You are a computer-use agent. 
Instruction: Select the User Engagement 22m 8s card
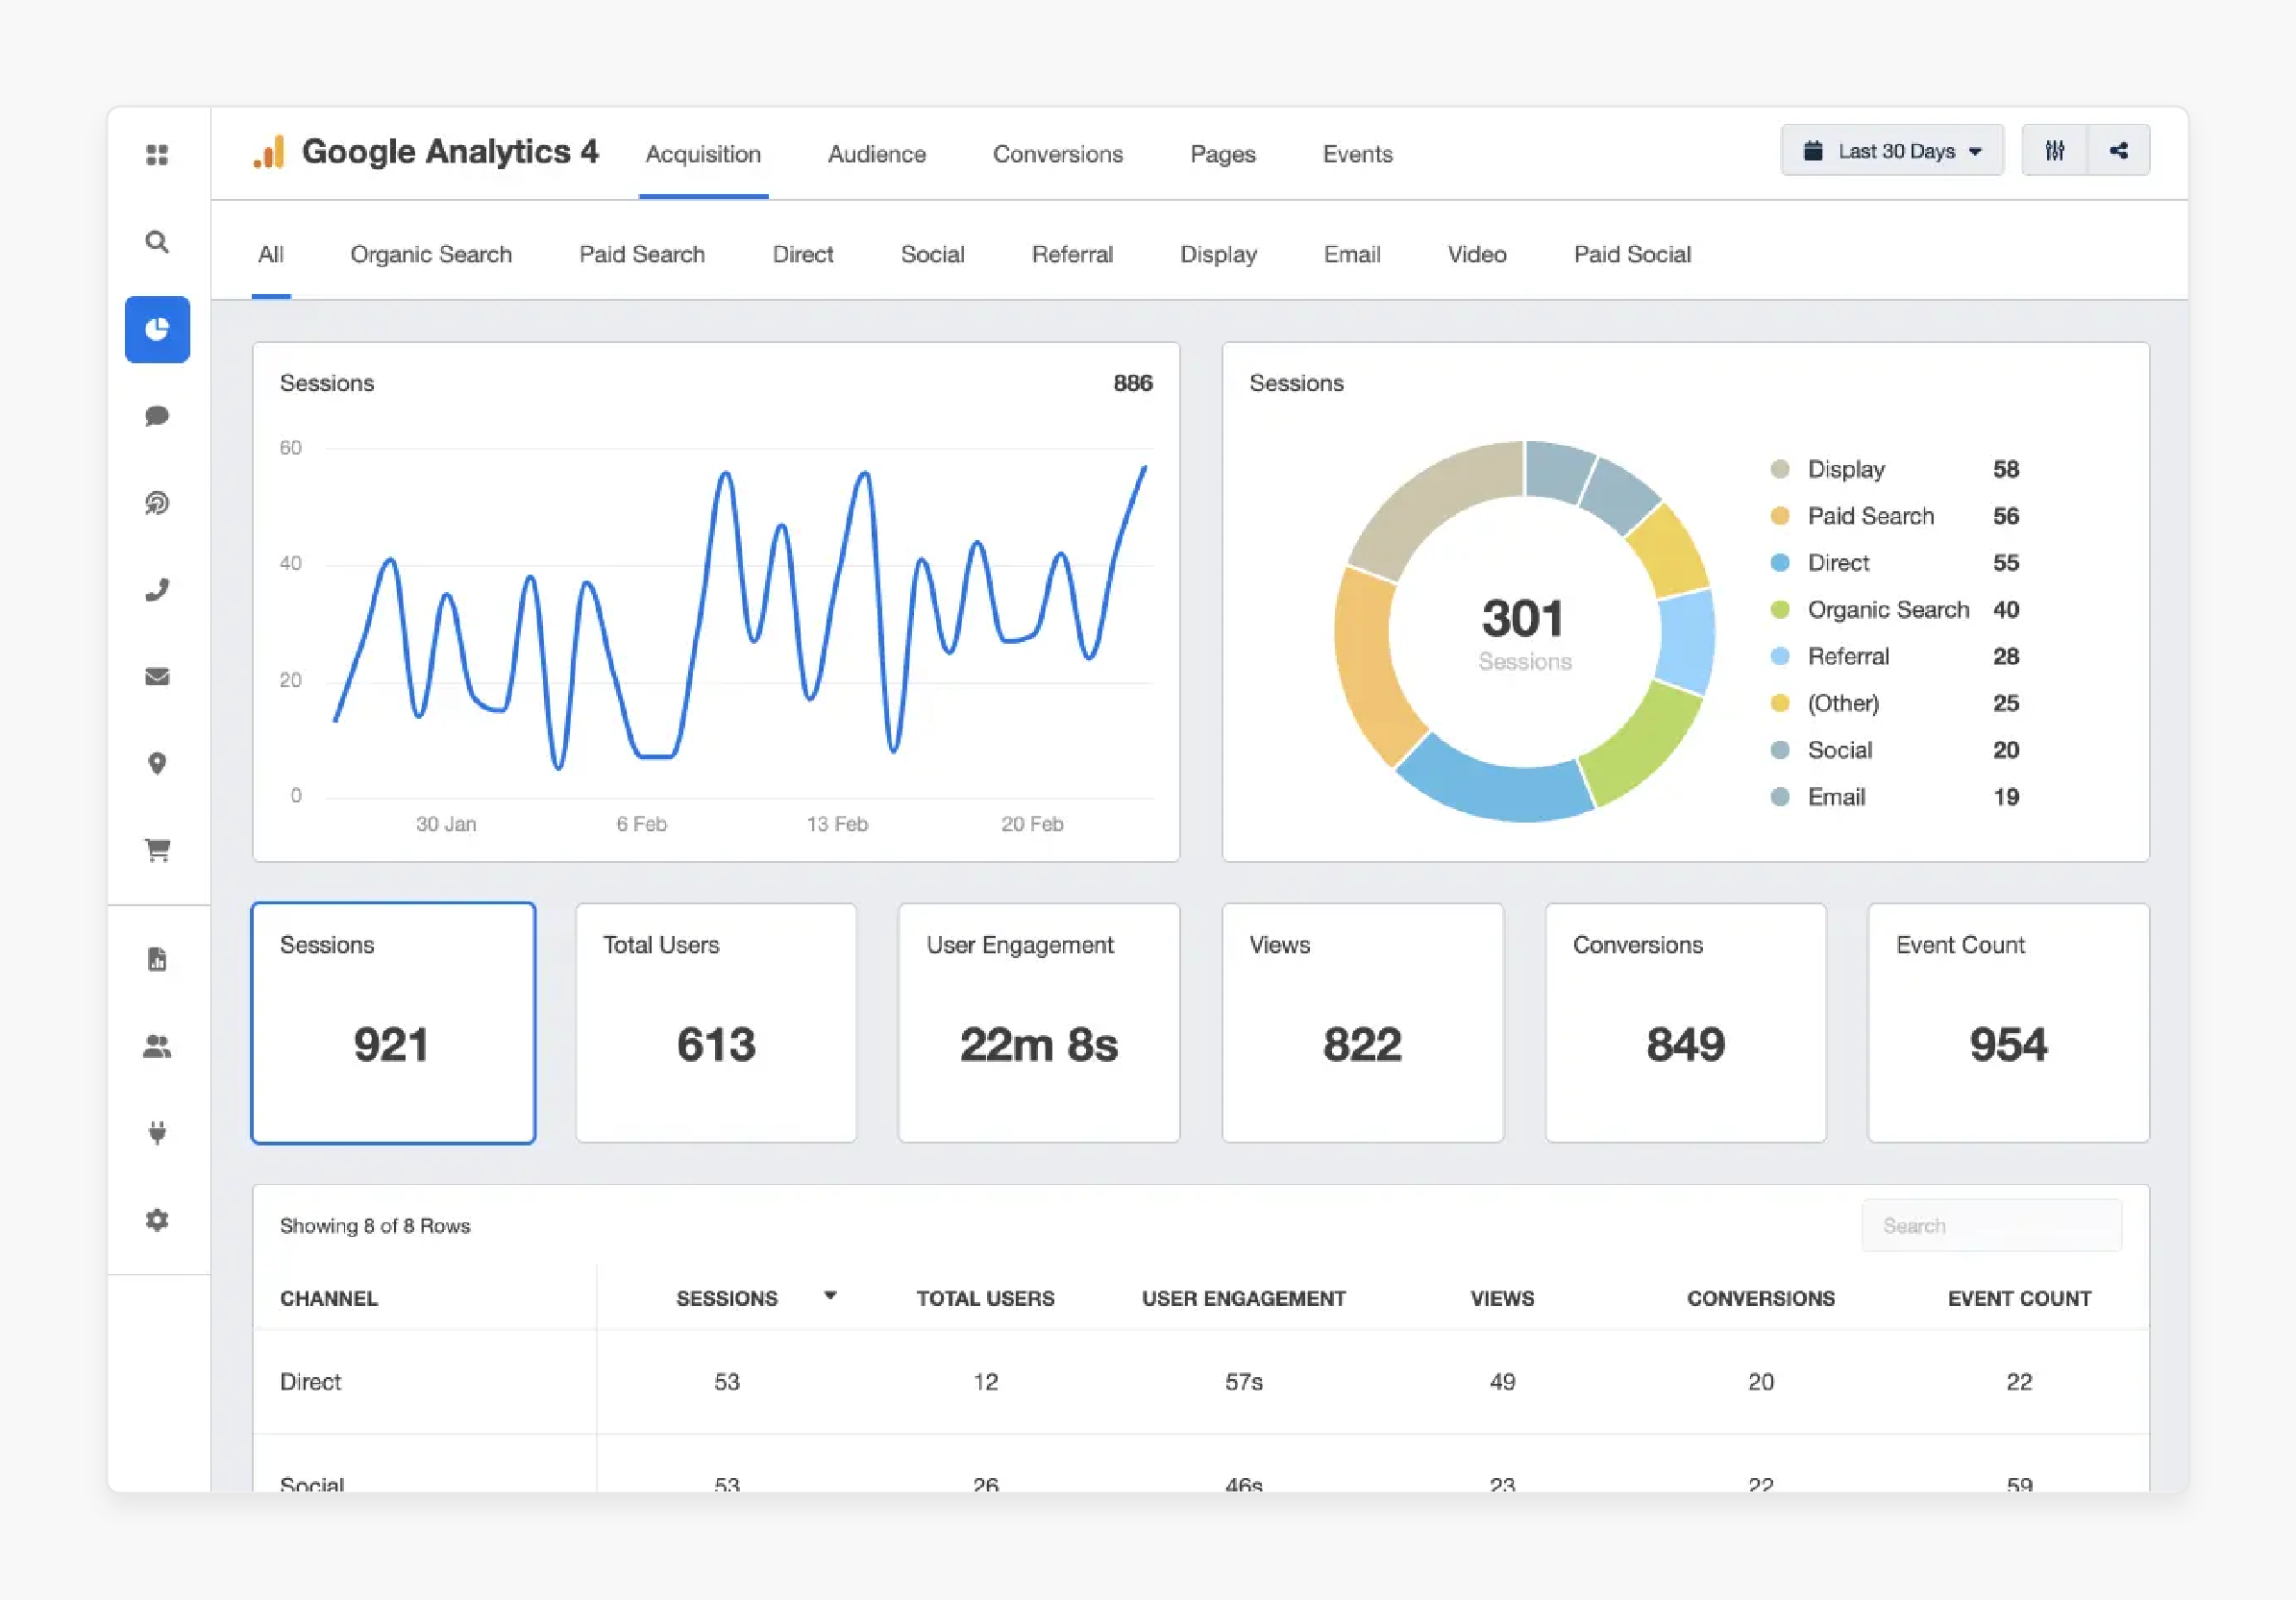pyautogui.click(x=1039, y=1023)
